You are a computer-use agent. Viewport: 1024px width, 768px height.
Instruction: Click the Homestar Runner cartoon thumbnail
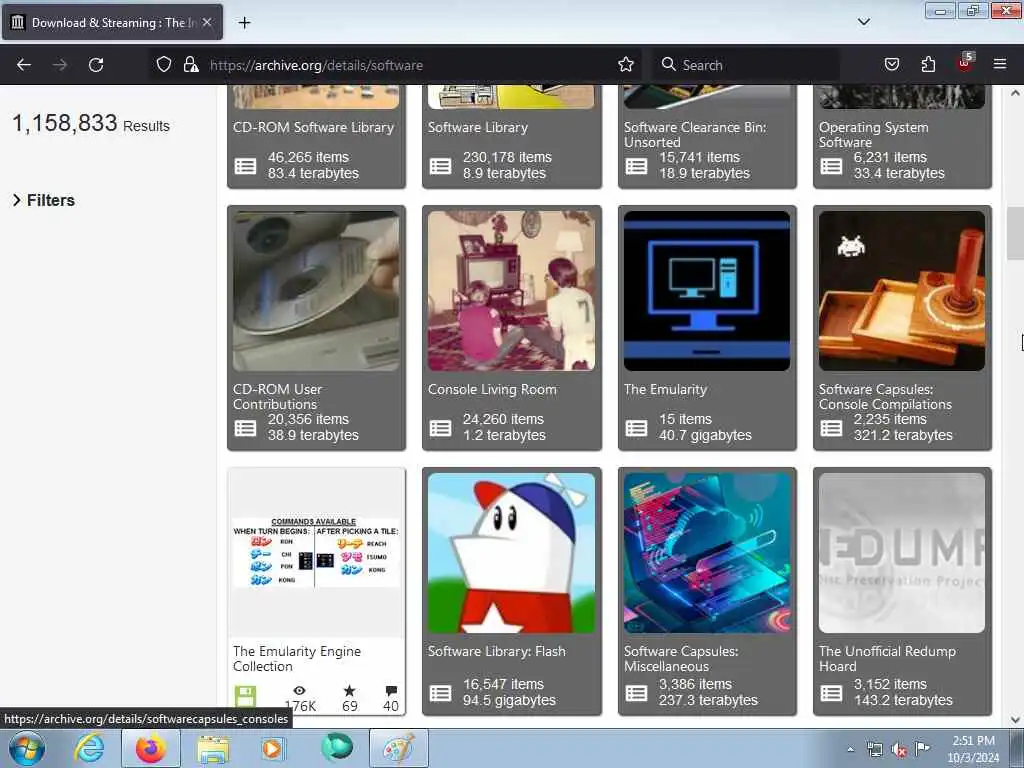tap(511, 552)
